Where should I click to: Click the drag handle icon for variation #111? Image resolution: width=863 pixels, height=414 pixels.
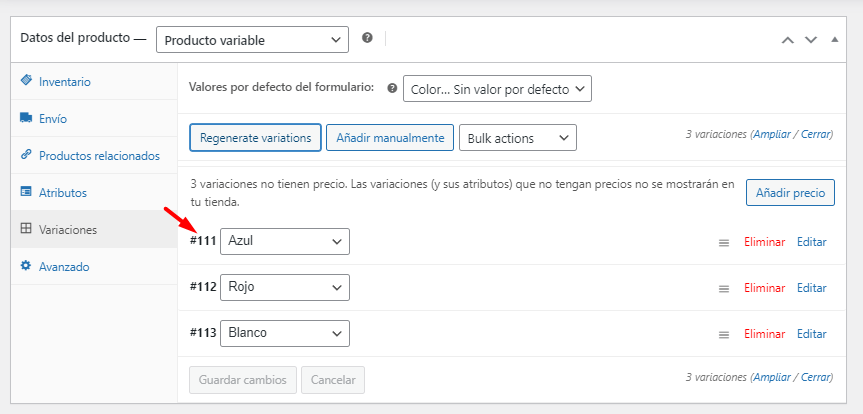[724, 242]
